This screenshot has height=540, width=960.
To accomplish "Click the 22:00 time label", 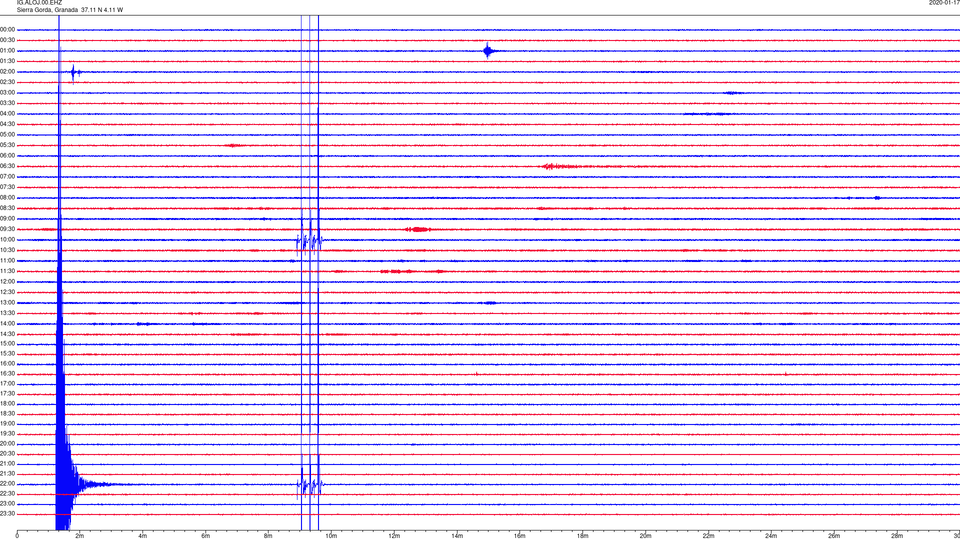I will 7,483.
